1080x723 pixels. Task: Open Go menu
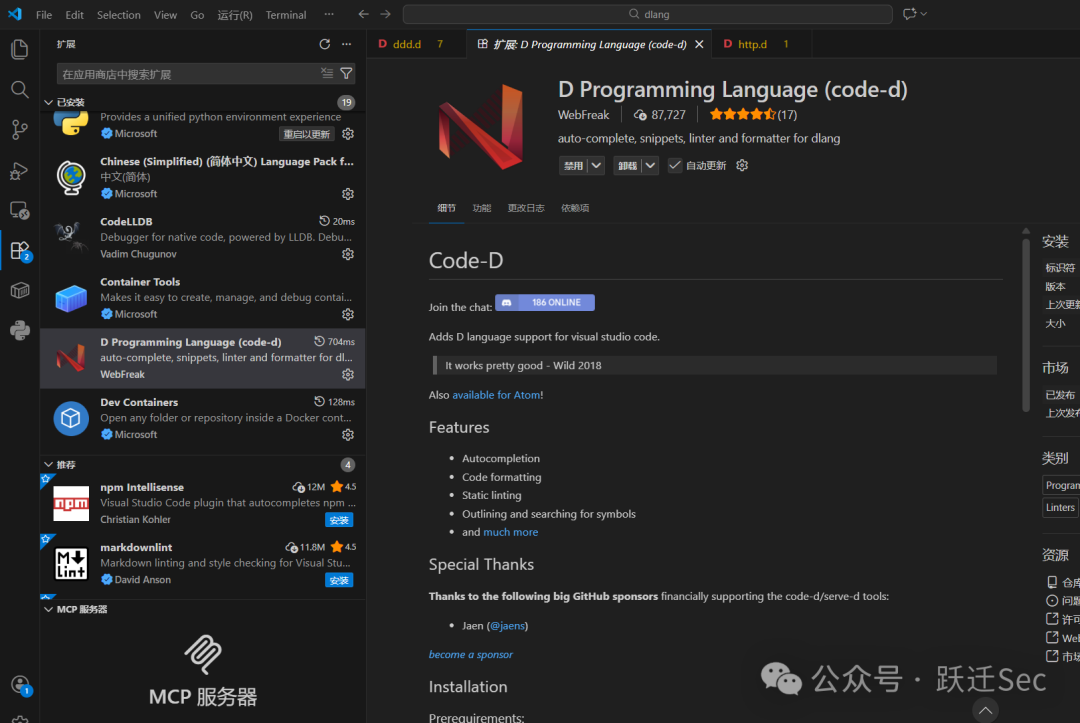(197, 14)
